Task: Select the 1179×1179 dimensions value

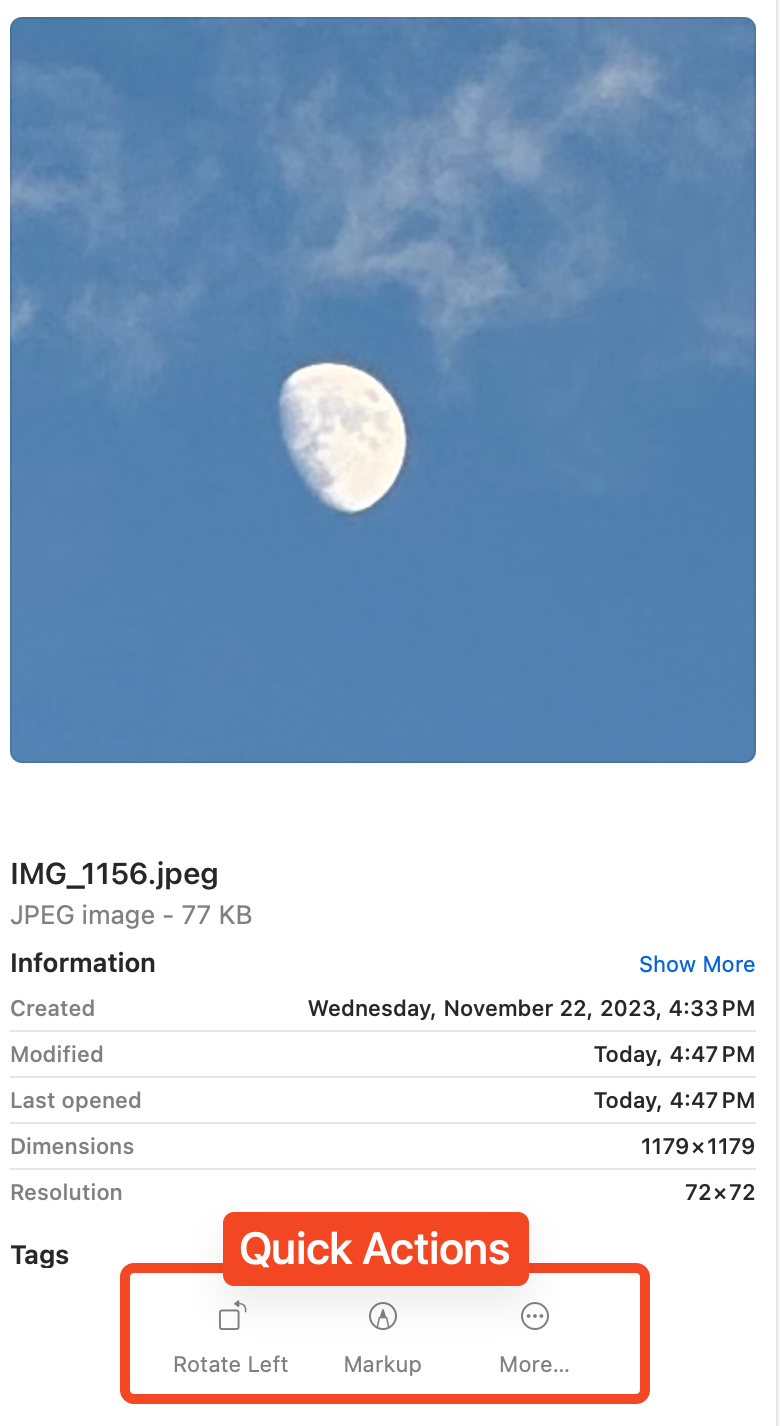Action: pos(698,1146)
